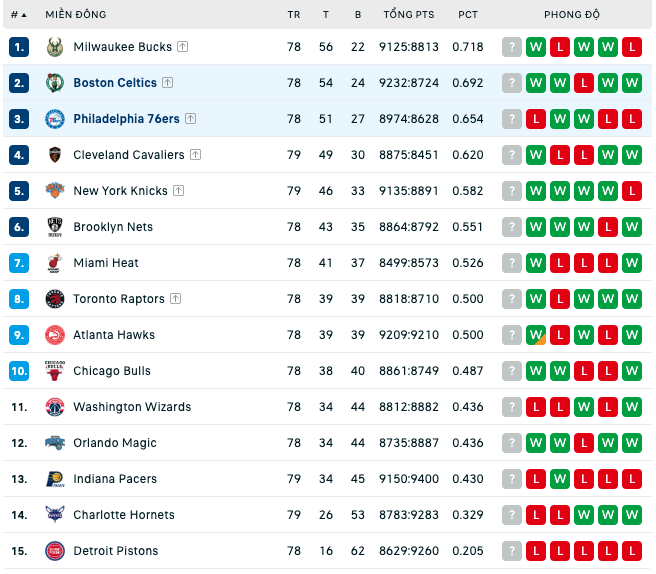Click promotion arrow icon beside Cleveland Cavaliers
Image resolution: width=656 pixels, height=574 pixels.
[195, 155]
